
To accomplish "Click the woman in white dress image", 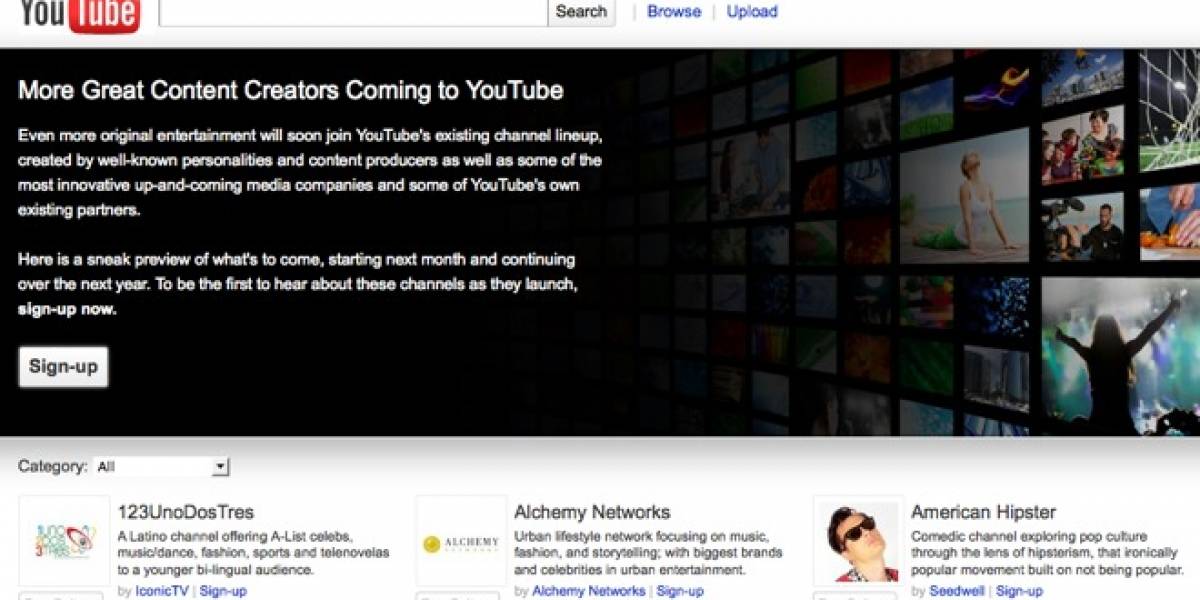I will click(964, 197).
